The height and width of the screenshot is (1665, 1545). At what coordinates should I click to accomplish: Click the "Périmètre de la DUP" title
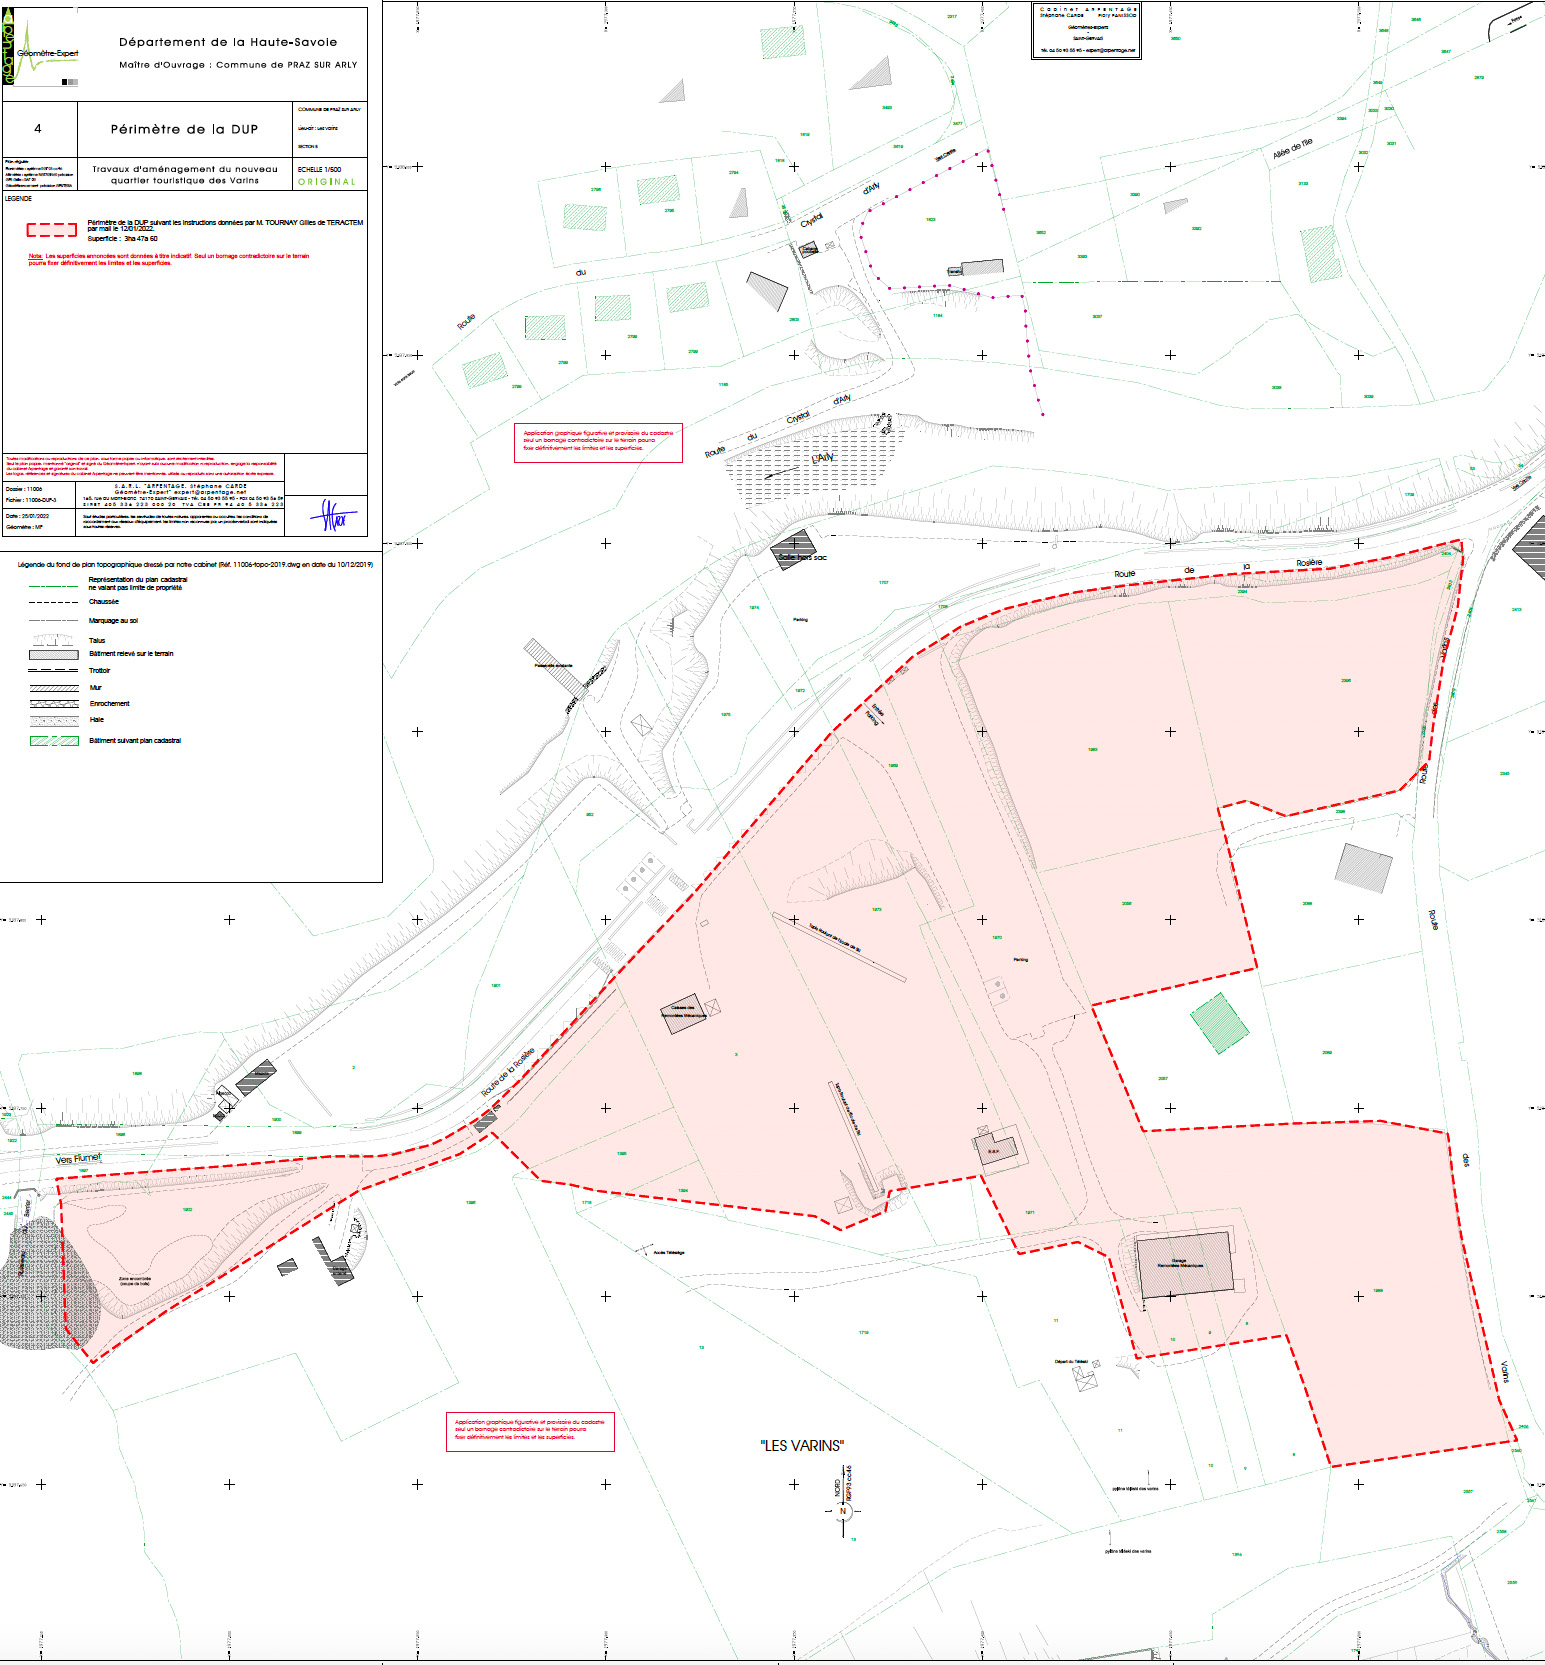click(x=184, y=129)
